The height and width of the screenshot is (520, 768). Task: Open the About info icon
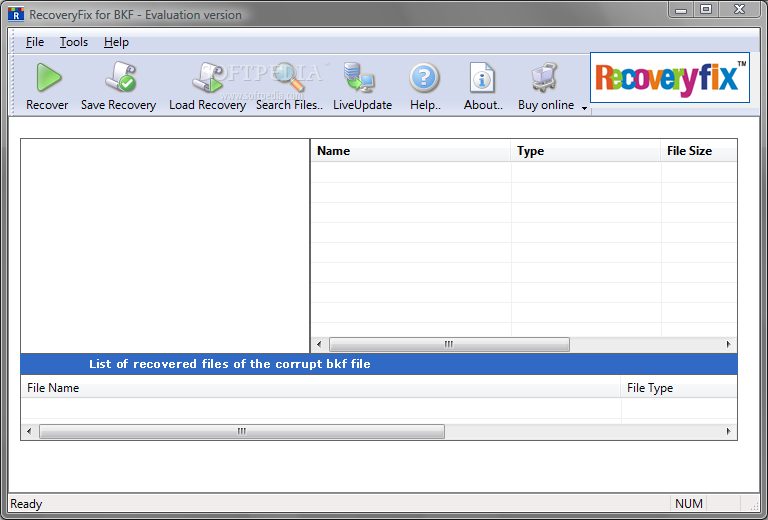pos(482,77)
